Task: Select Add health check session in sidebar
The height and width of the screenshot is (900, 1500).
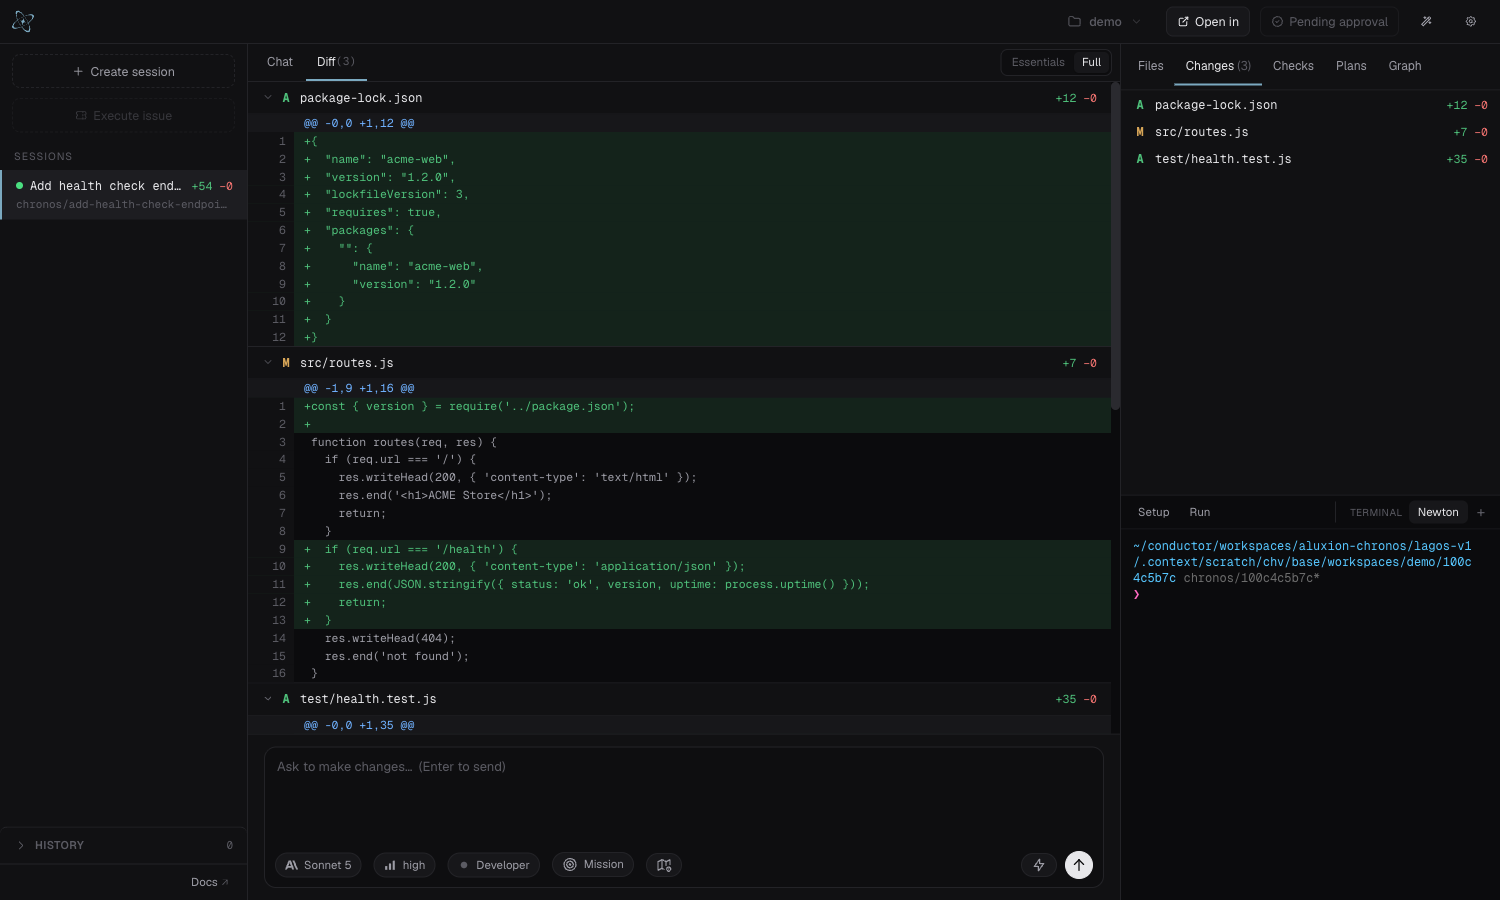Action: point(124,194)
